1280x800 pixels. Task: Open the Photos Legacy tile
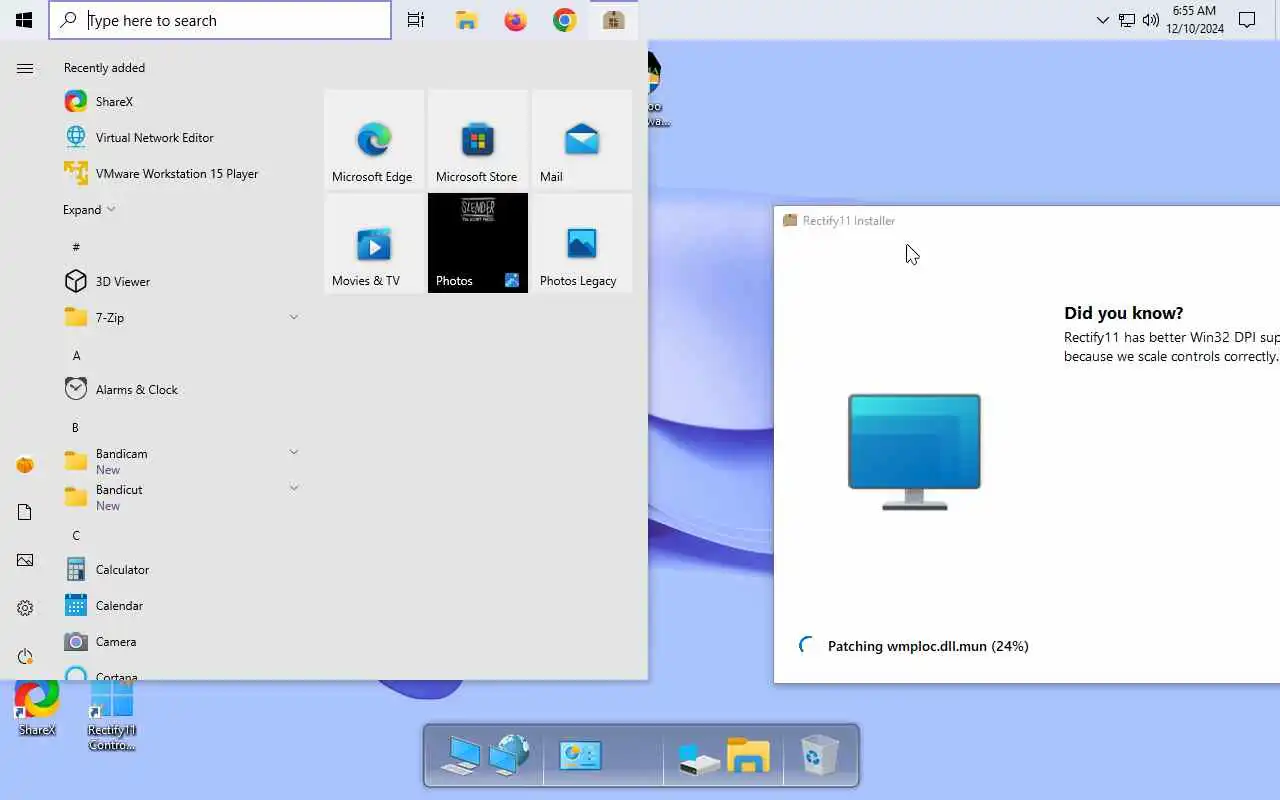tap(582, 243)
